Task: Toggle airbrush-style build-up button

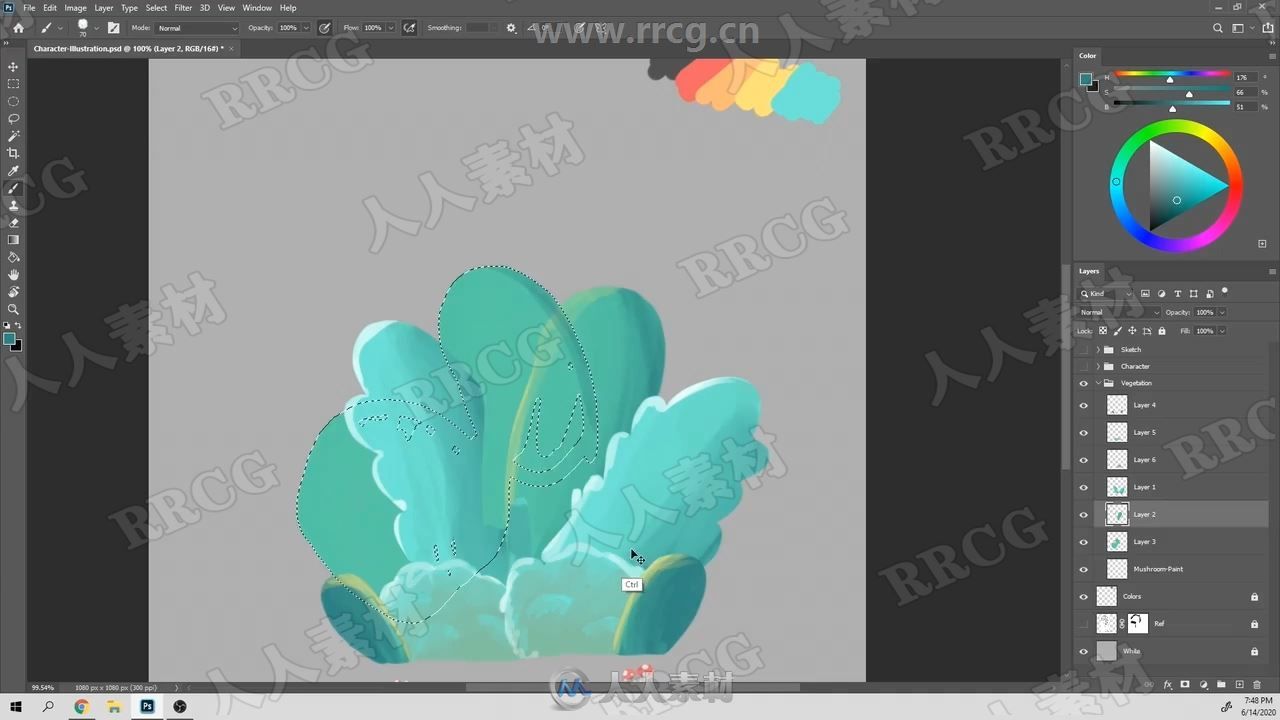Action: click(x=409, y=28)
